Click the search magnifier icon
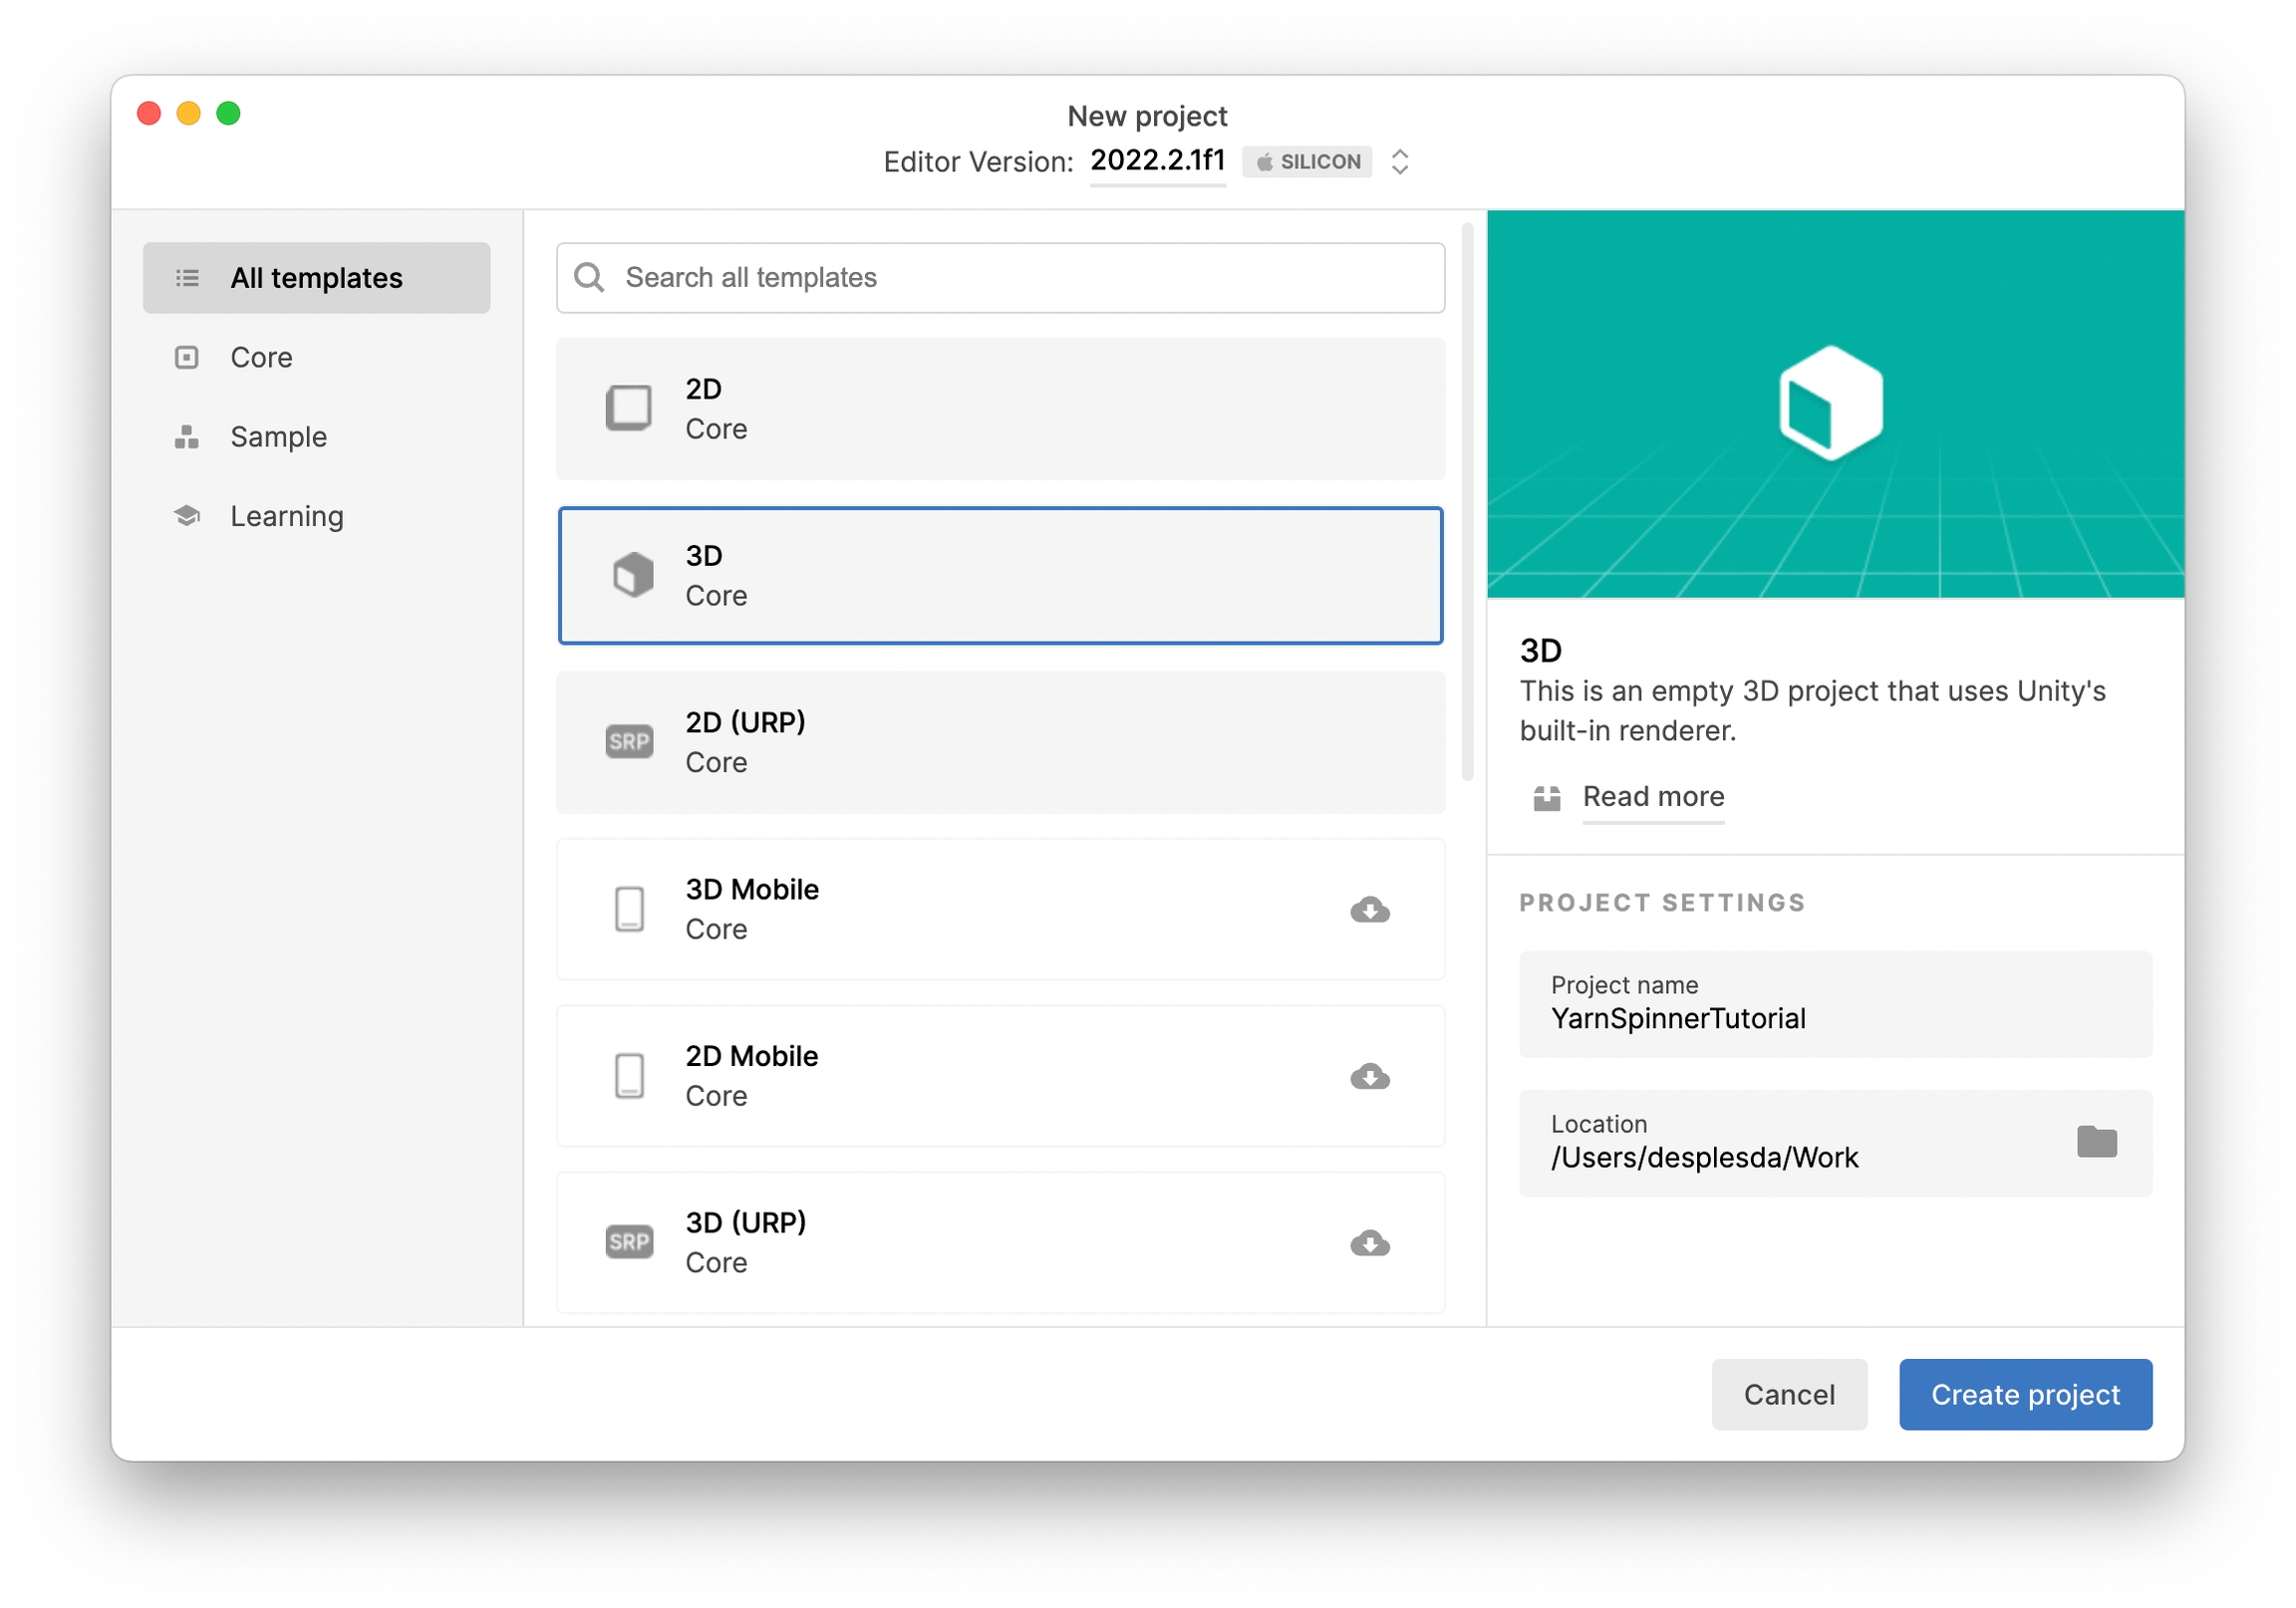Image resolution: width=2296 pixels, height=1608 pixels. click(589, 277)
